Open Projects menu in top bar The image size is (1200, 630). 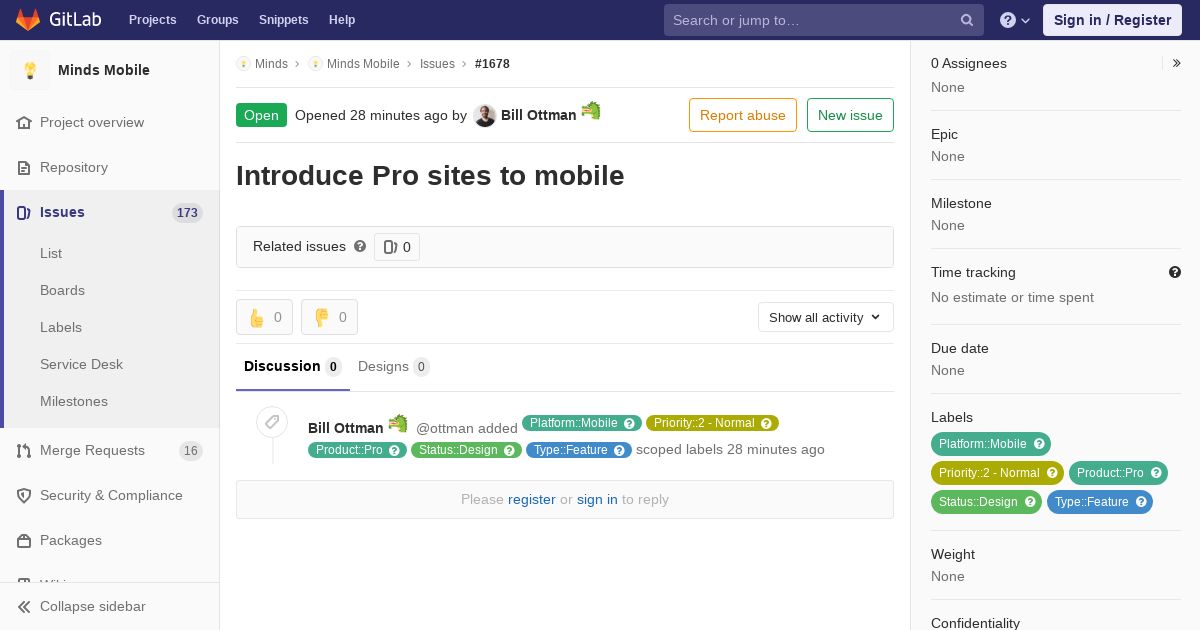coord(152,20)
